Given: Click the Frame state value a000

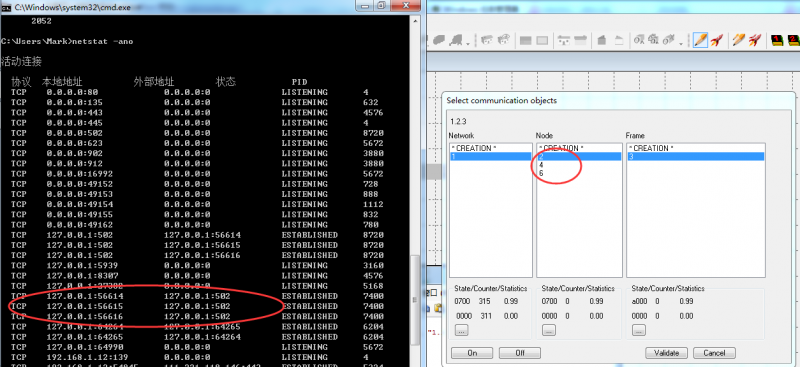Looking at the screenshot, I should (639, 302).
